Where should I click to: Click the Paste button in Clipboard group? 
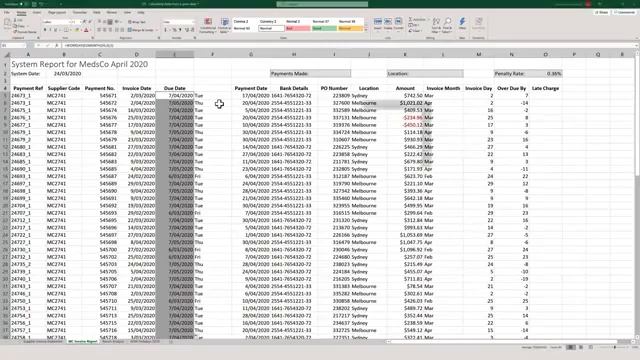click(7, 25)
